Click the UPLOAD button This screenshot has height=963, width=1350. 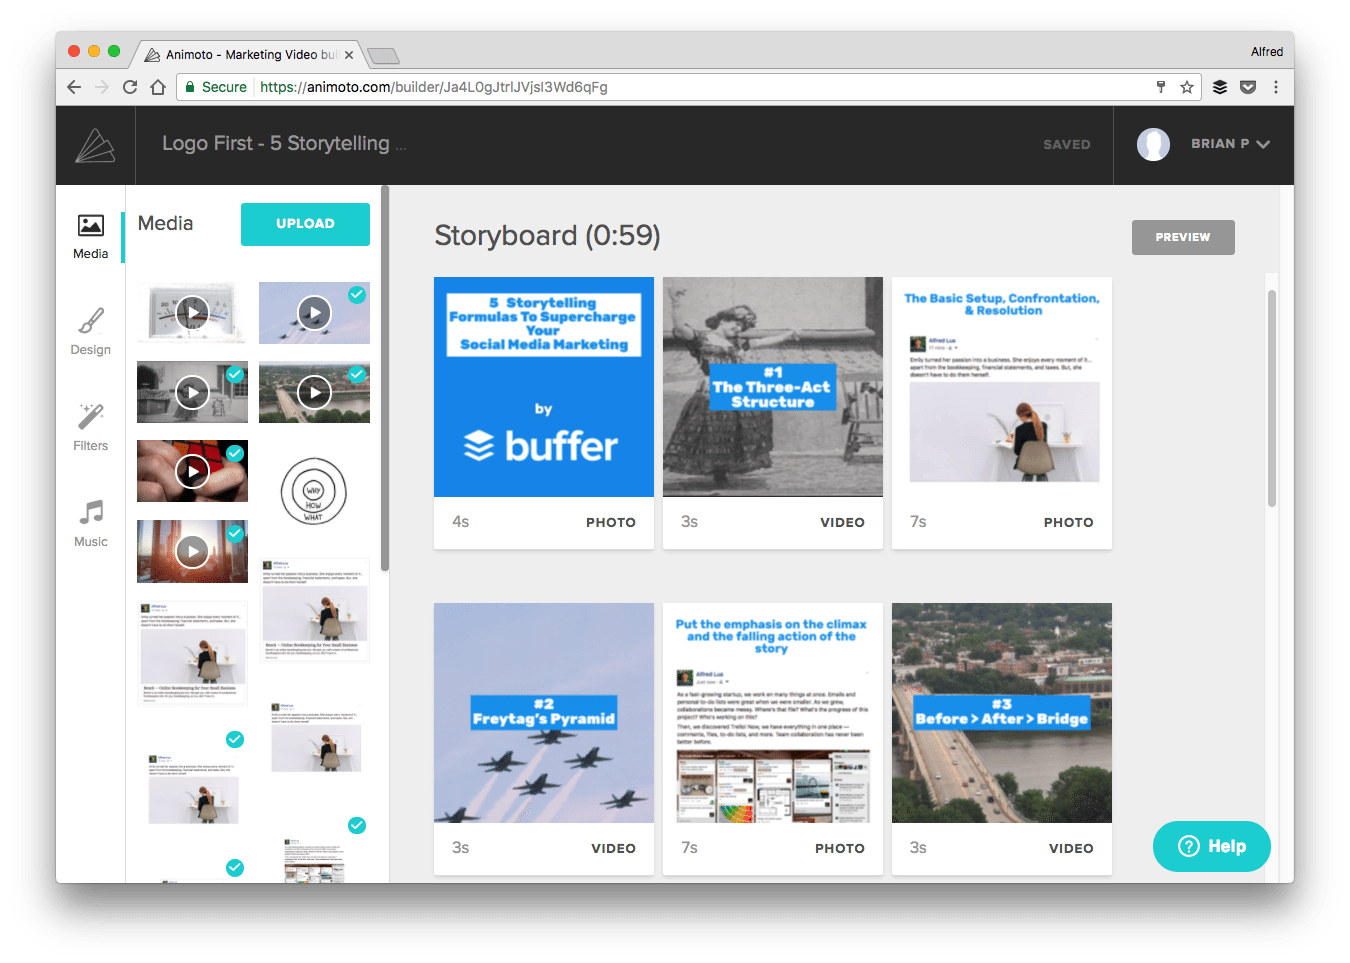(305, 224)
